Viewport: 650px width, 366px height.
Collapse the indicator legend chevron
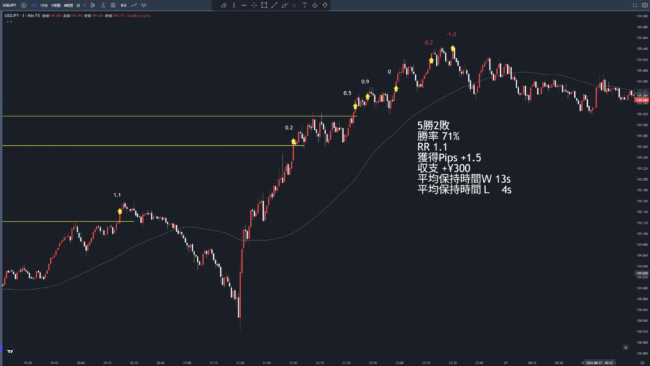click(x=7, y=22)
